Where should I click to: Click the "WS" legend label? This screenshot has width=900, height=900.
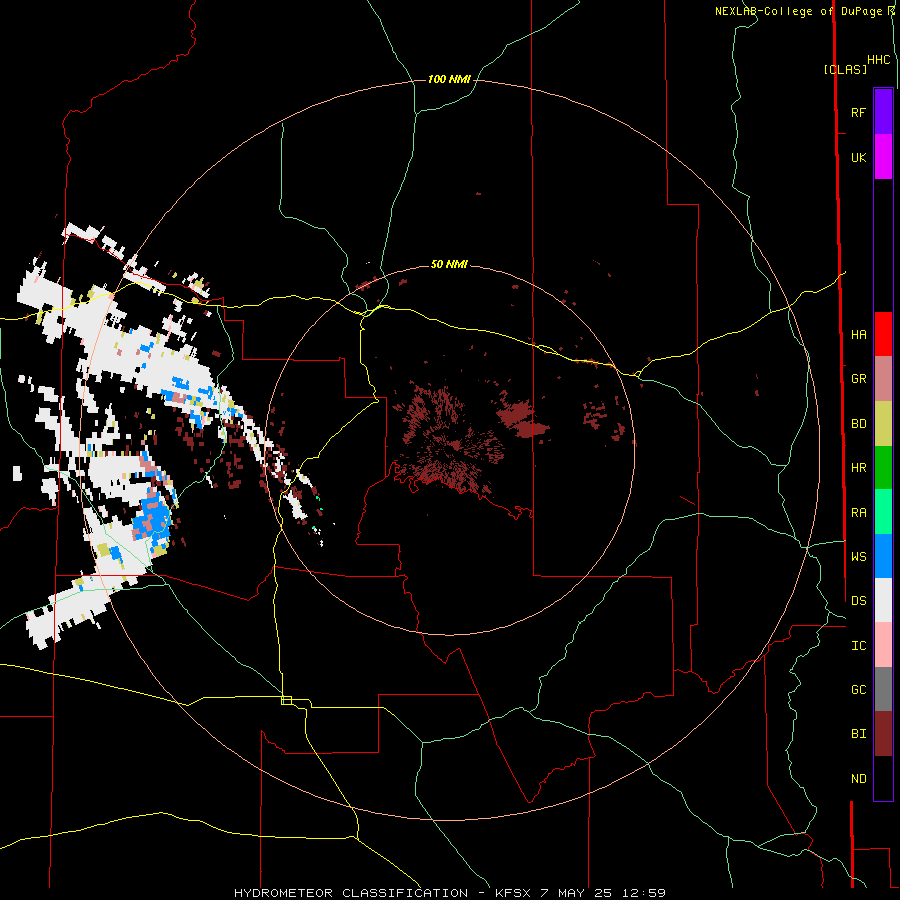pos(858,557)
